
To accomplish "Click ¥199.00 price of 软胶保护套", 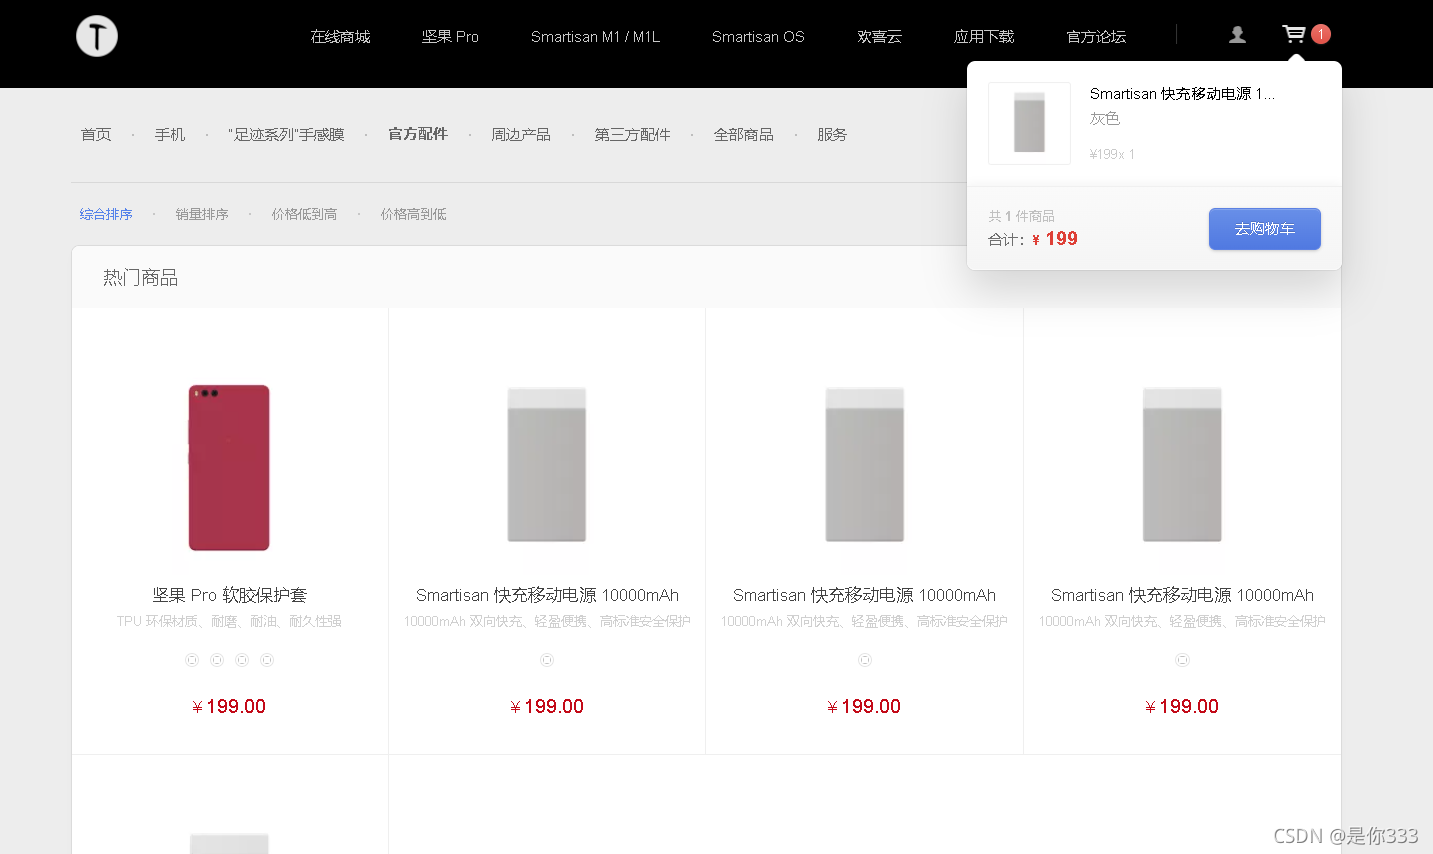I will point(229,707).
